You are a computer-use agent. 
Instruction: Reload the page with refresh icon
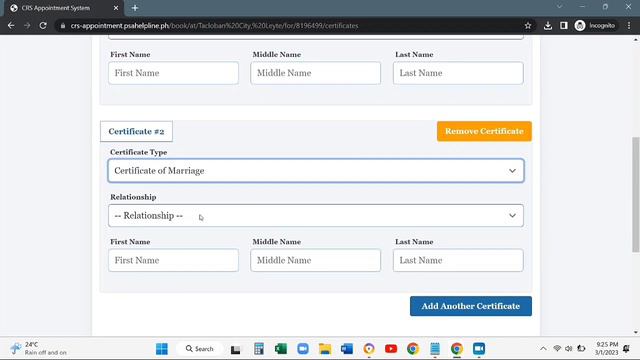pyautogui.click(x=43, y=25)
